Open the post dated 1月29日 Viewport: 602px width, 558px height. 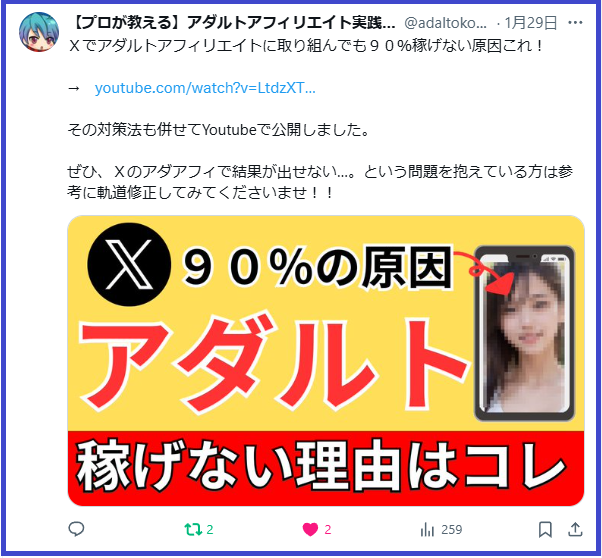[530, 23]
